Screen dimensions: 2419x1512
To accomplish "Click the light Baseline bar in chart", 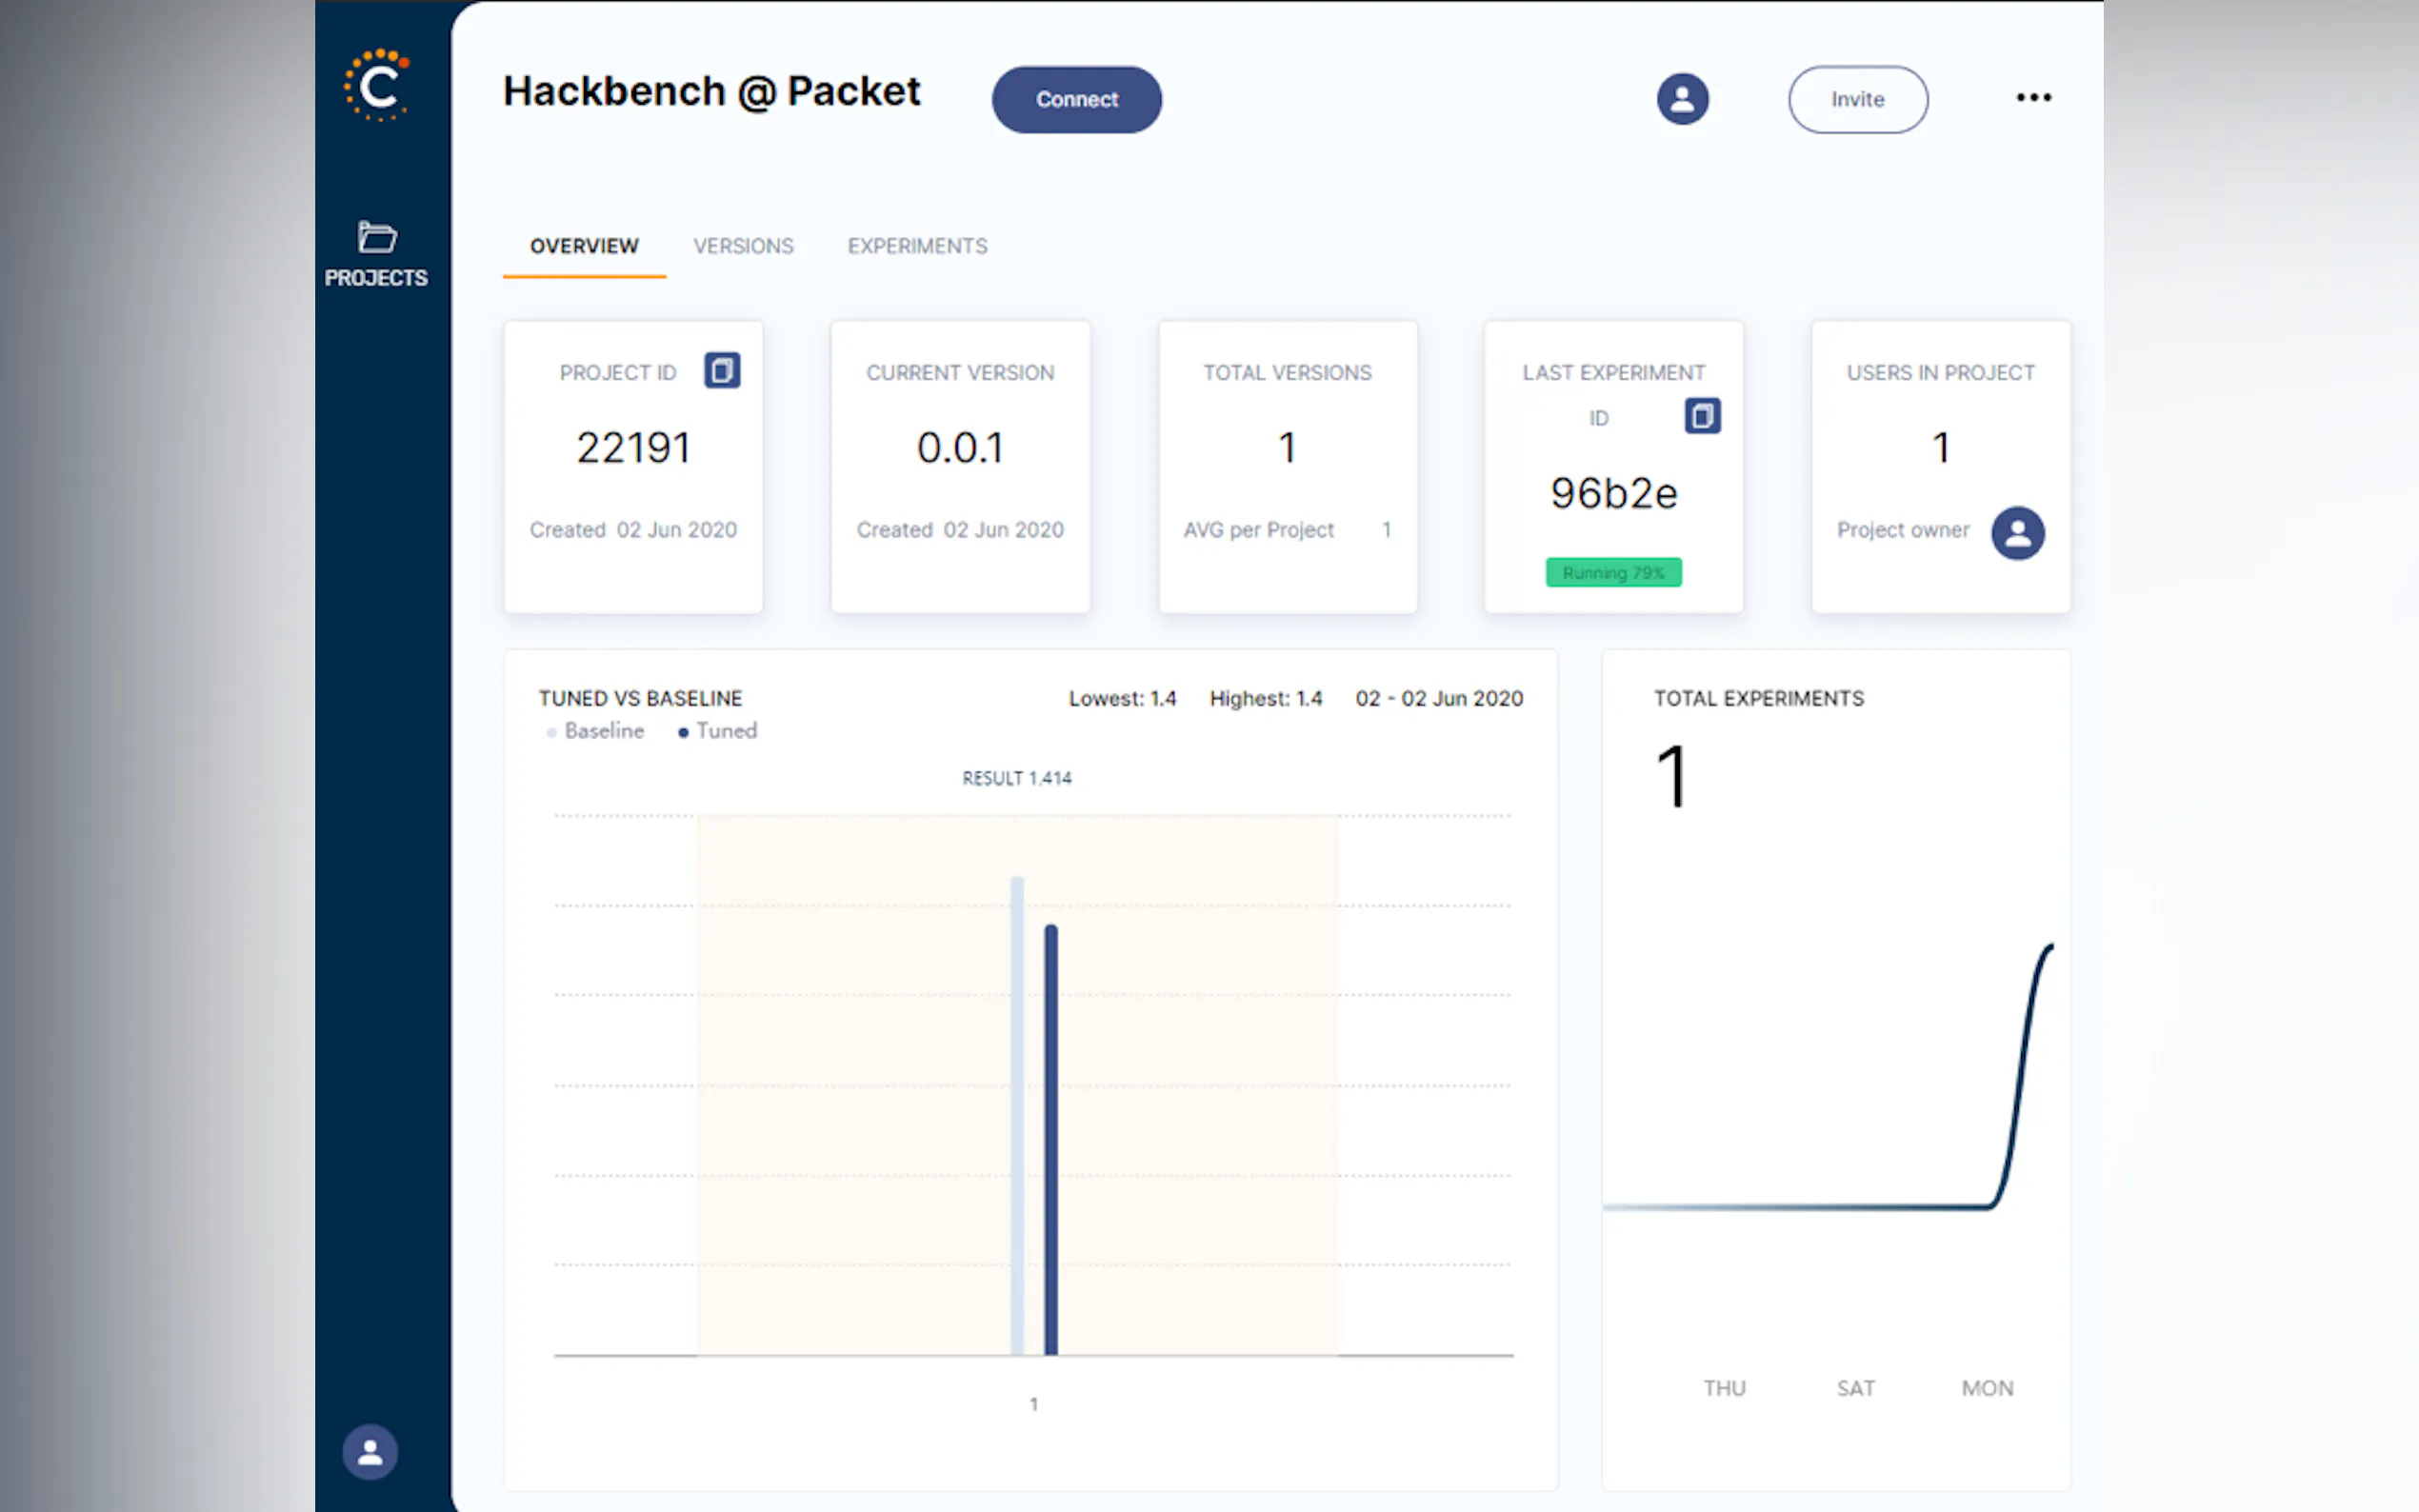I will coord(1017,1115).
